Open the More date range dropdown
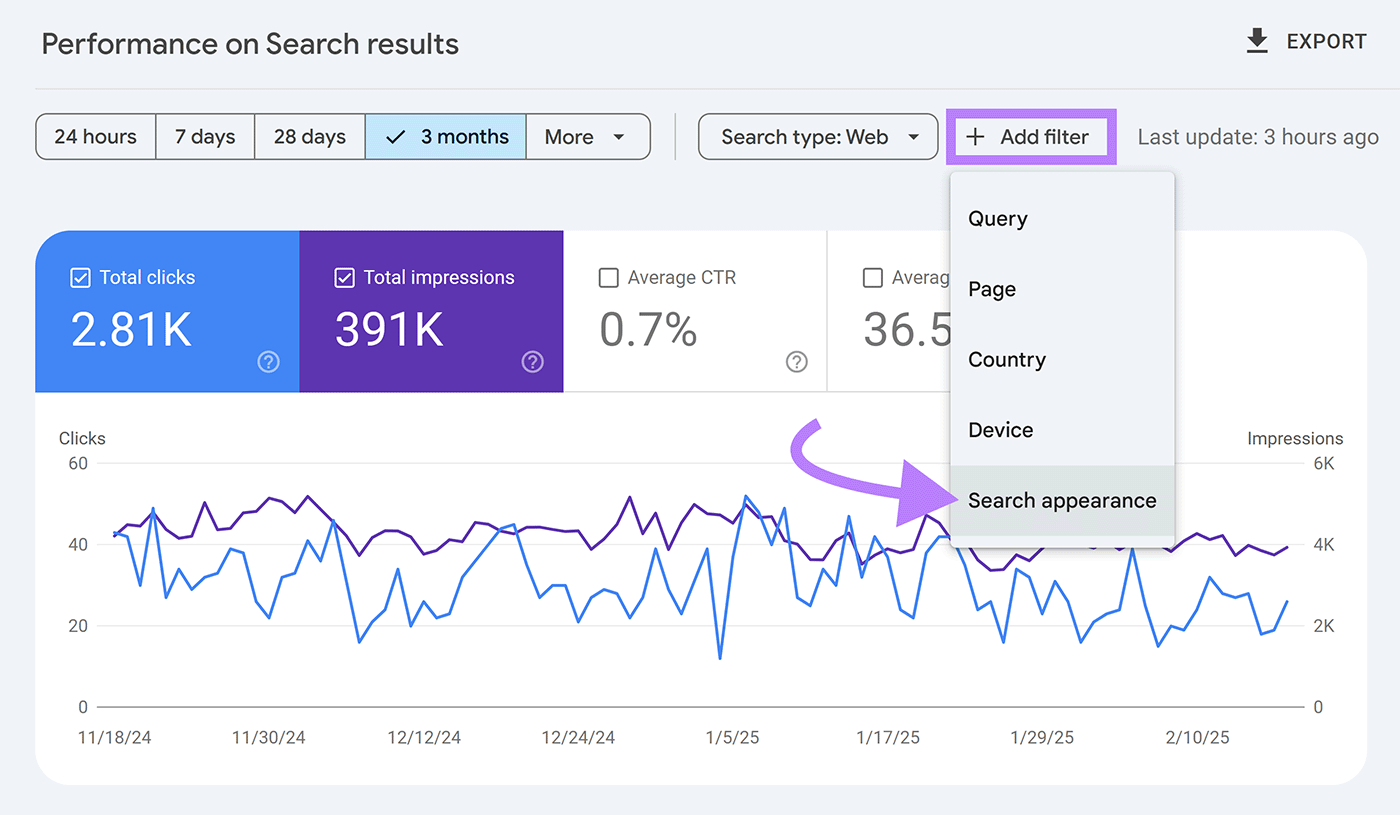Image resolution: width=1400 pixels, height=815 pixels. [588, 137]
